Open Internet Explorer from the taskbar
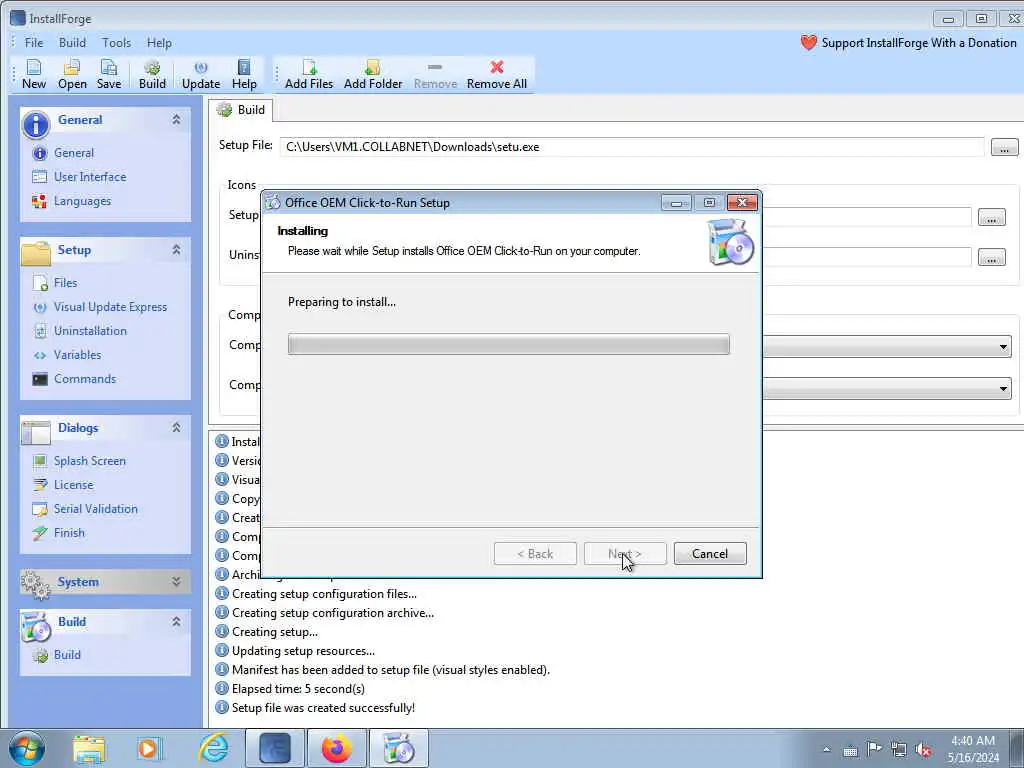Screen dimensions: 1024x768 214,748
